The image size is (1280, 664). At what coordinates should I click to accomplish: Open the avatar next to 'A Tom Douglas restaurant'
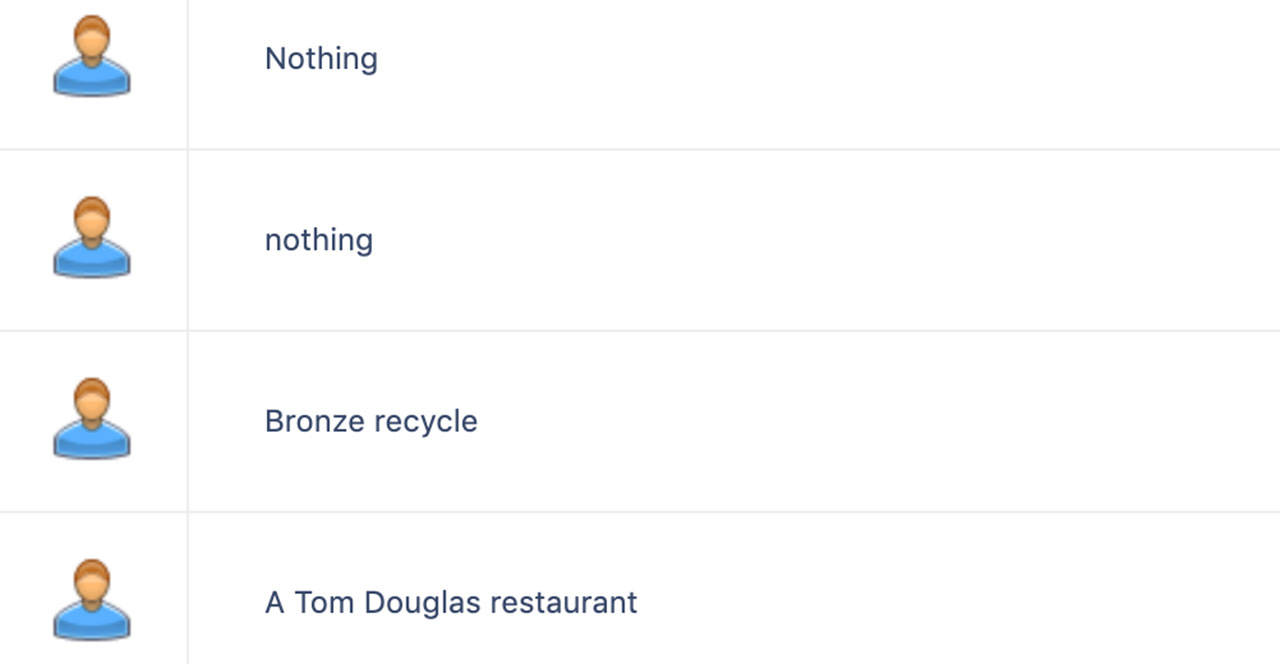91,600
